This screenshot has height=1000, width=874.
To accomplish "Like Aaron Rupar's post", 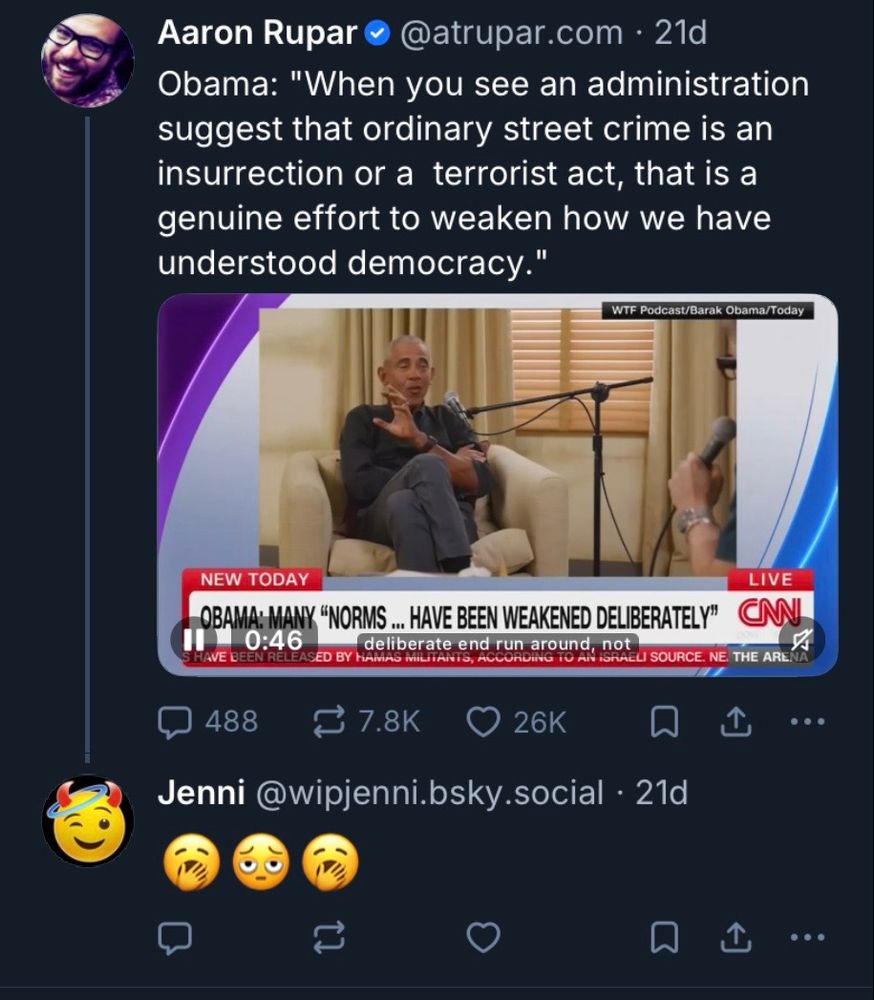I will [x=484, y=721].
